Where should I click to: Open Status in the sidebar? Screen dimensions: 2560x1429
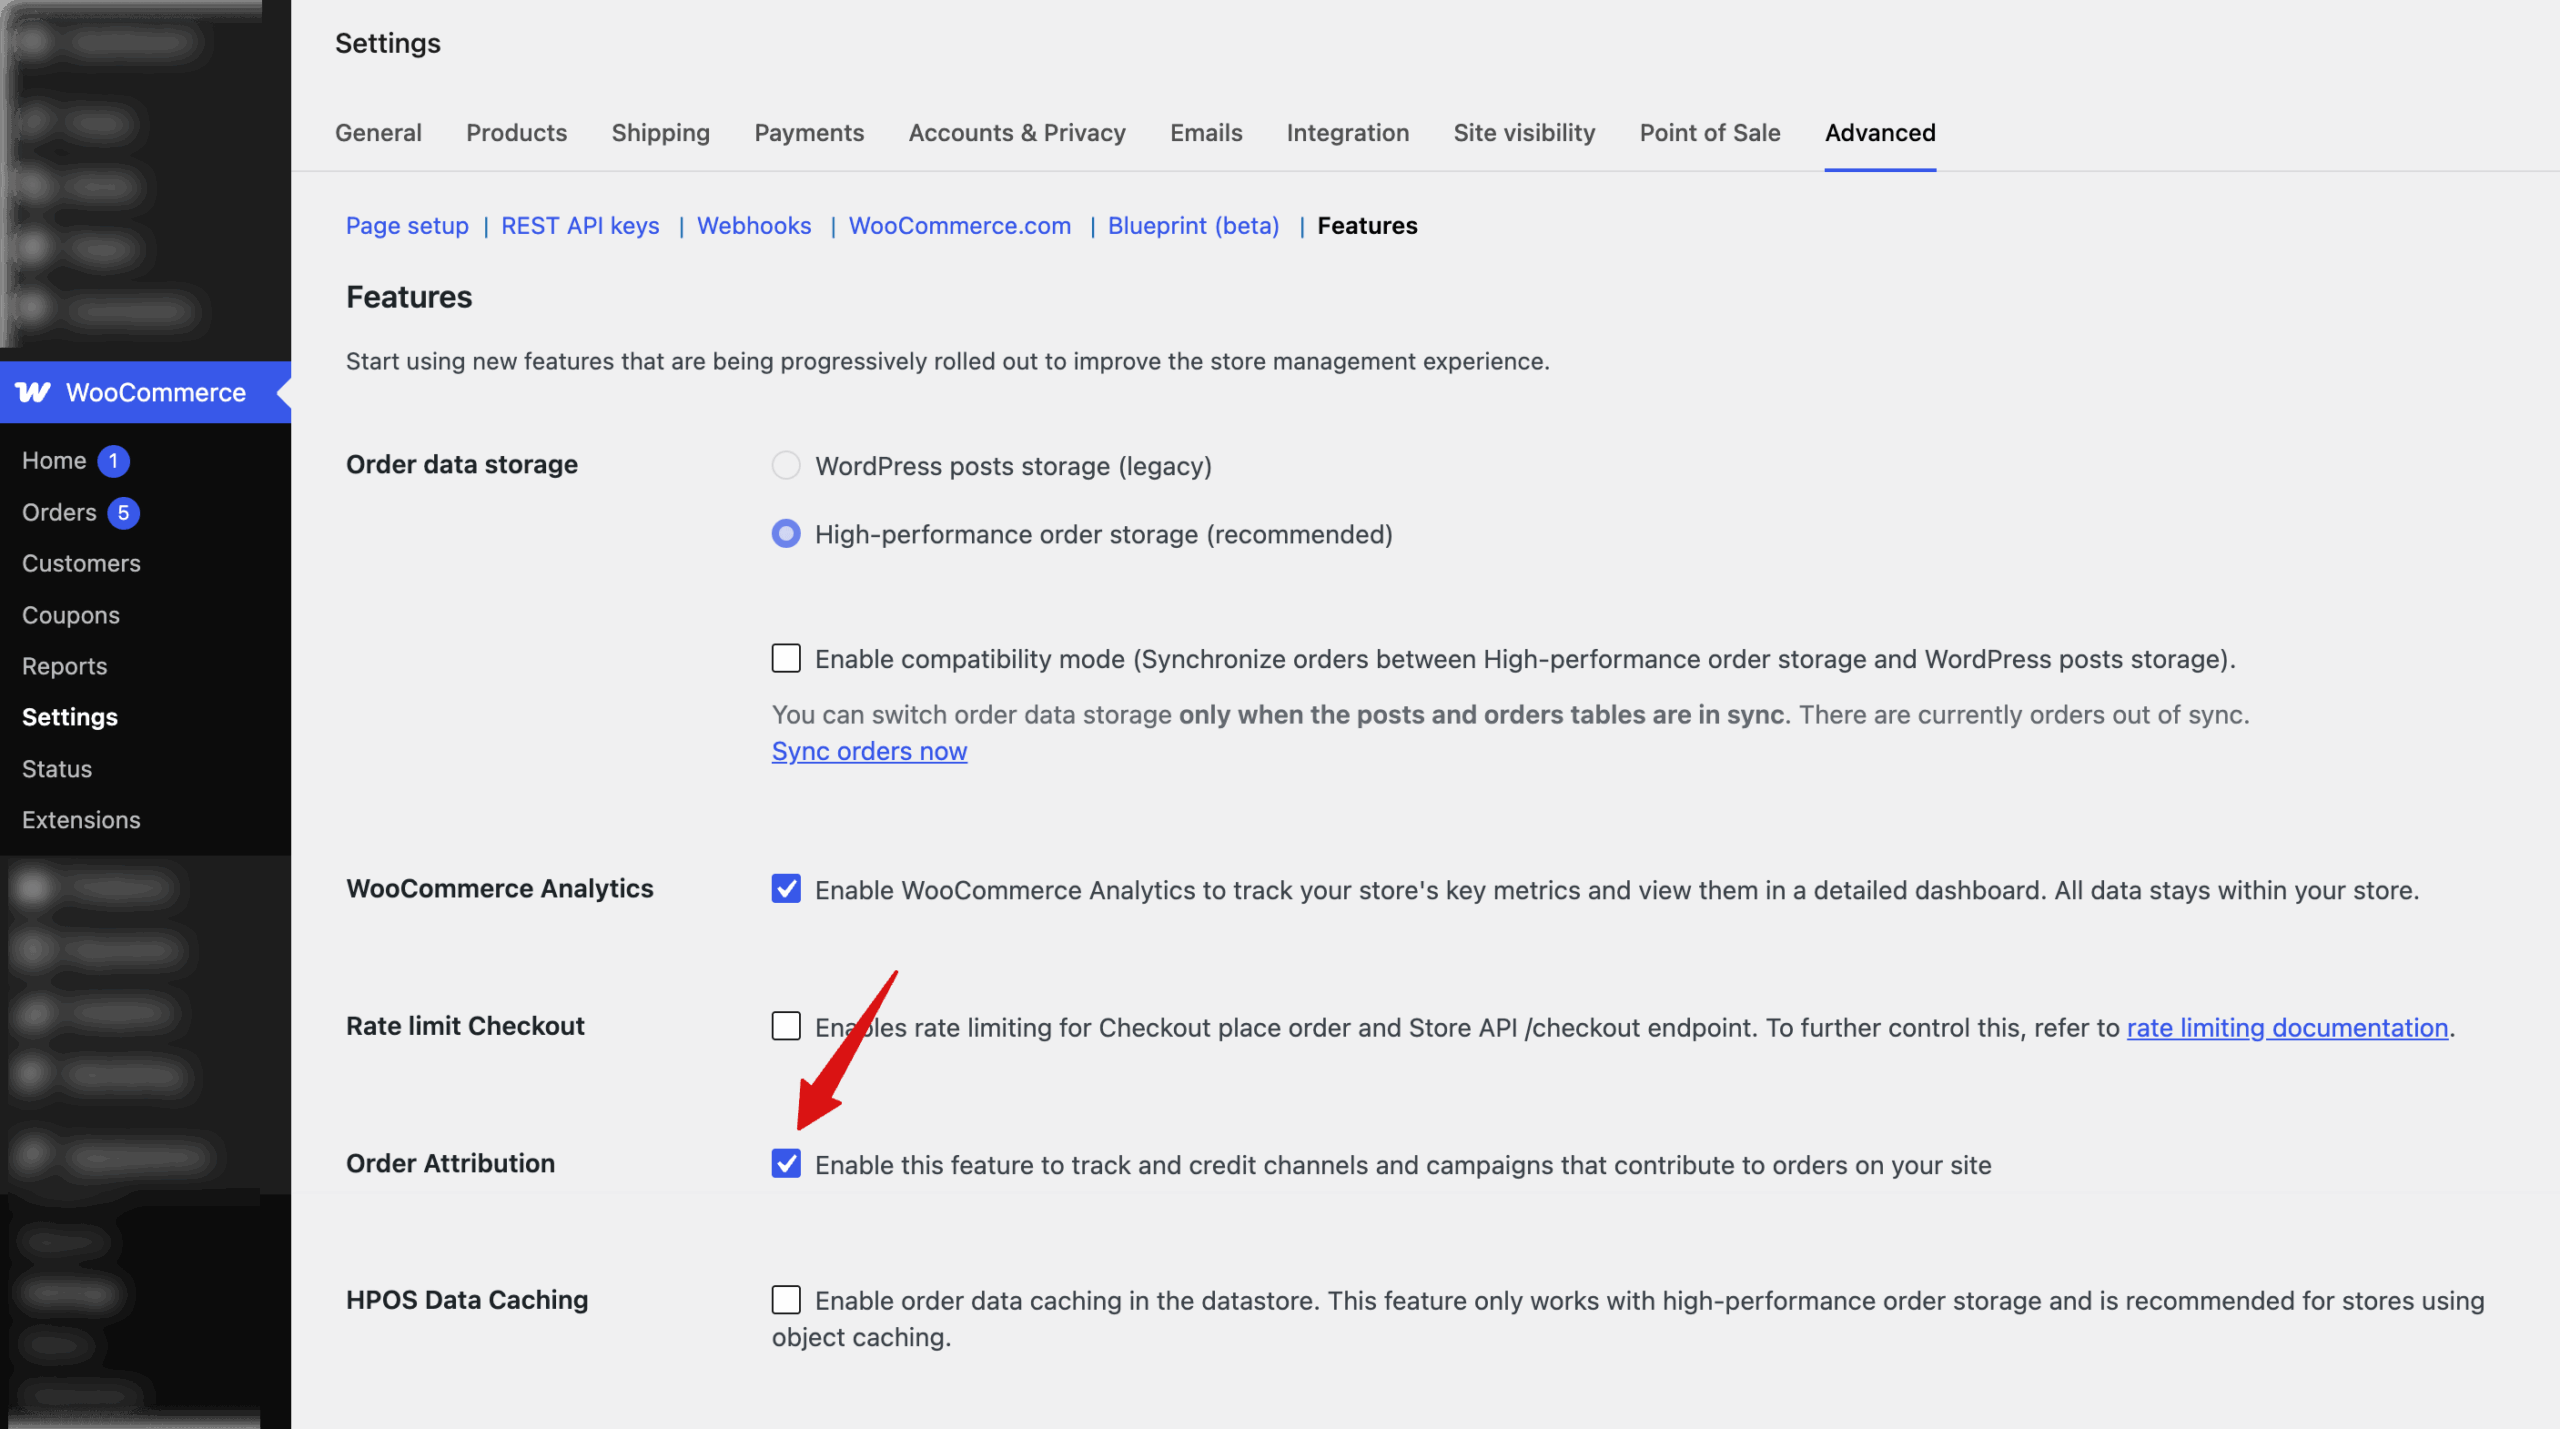[x=57, y=769]
